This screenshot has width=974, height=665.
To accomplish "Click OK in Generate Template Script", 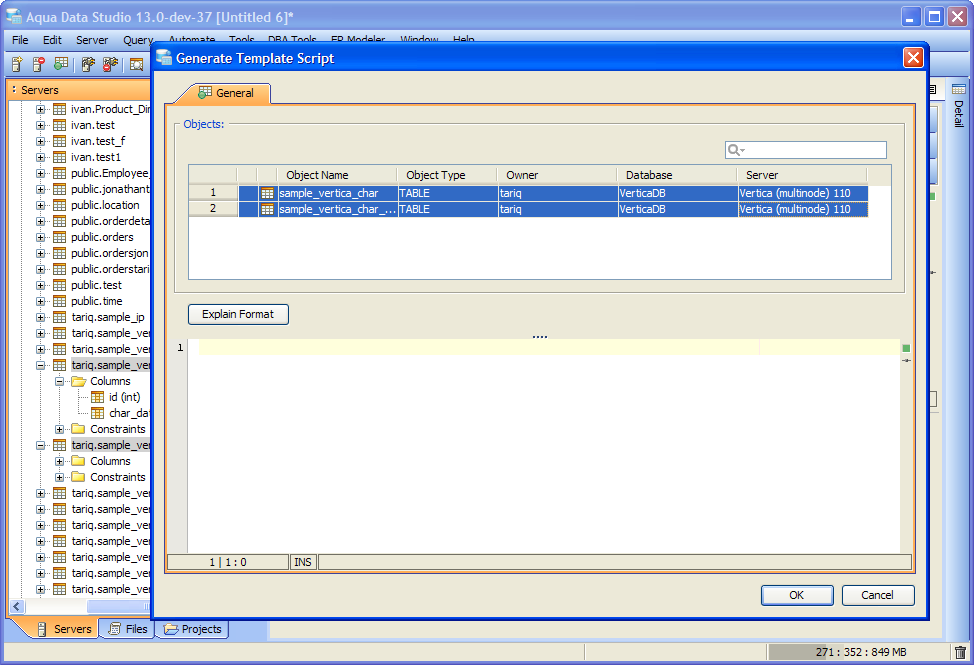I will (797, 595).
